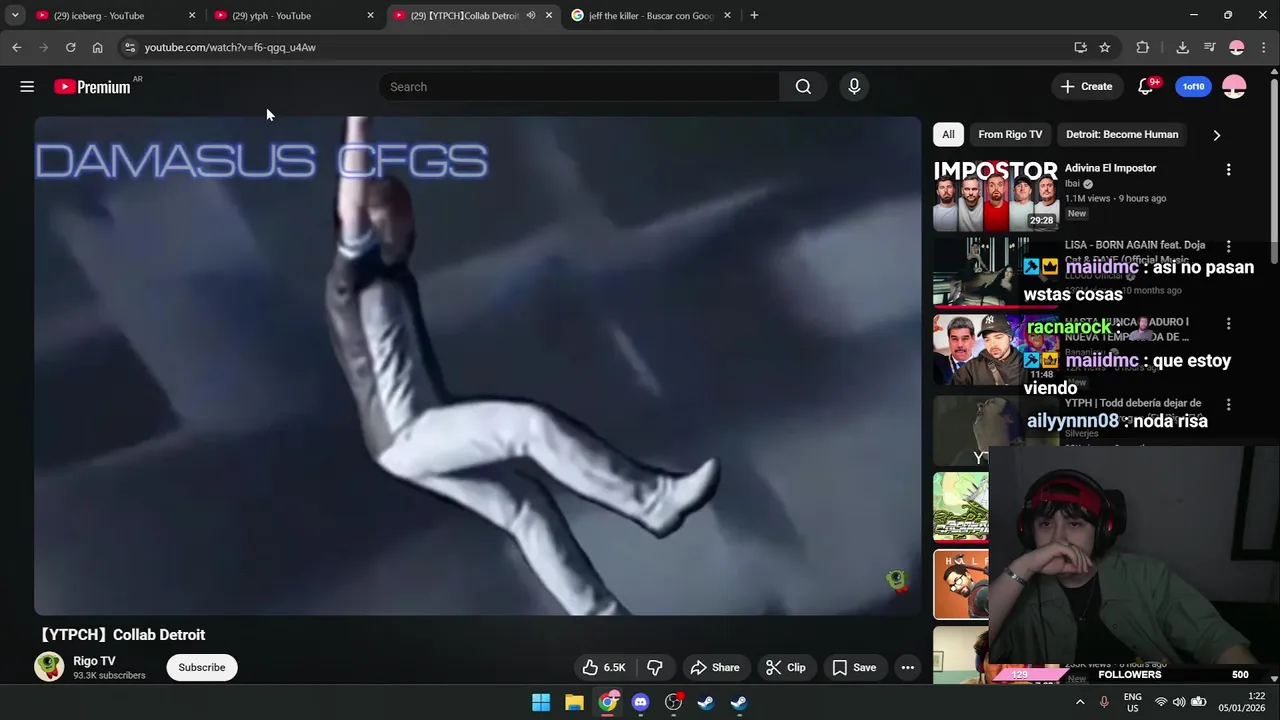
Task: Open the network Wi-Fi tray icon
Action: [x=1160, y=702]
